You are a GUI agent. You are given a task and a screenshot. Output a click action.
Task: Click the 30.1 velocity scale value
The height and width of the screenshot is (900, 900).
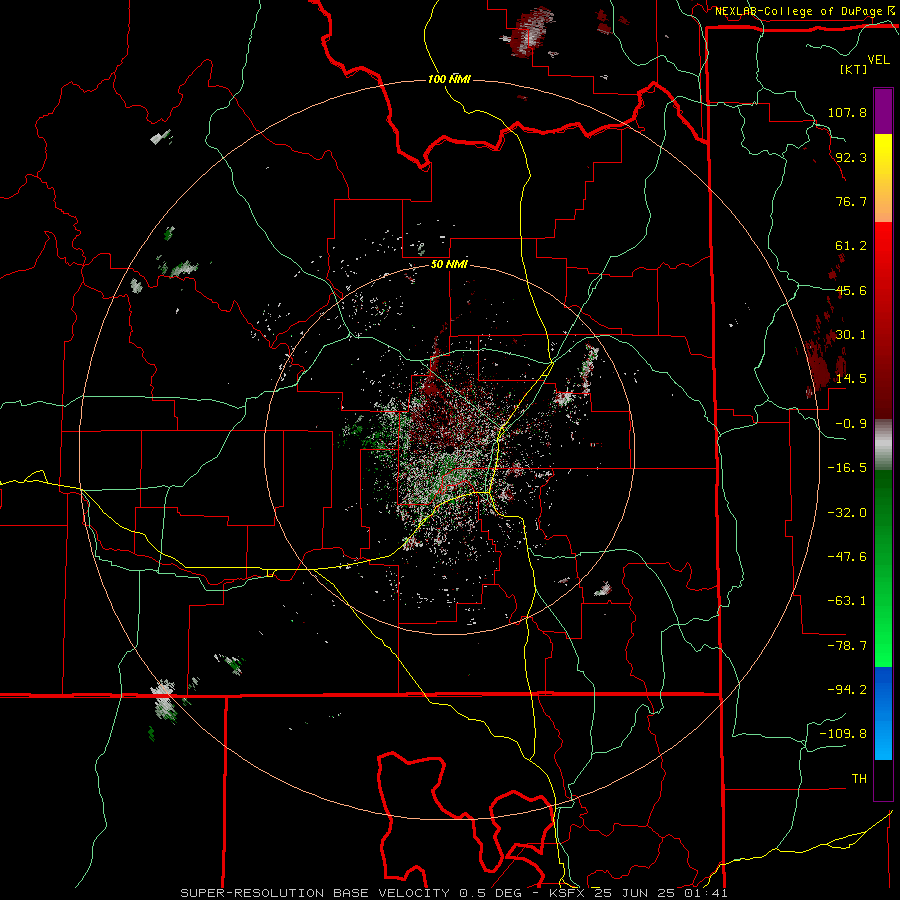(x=851, y=334)
